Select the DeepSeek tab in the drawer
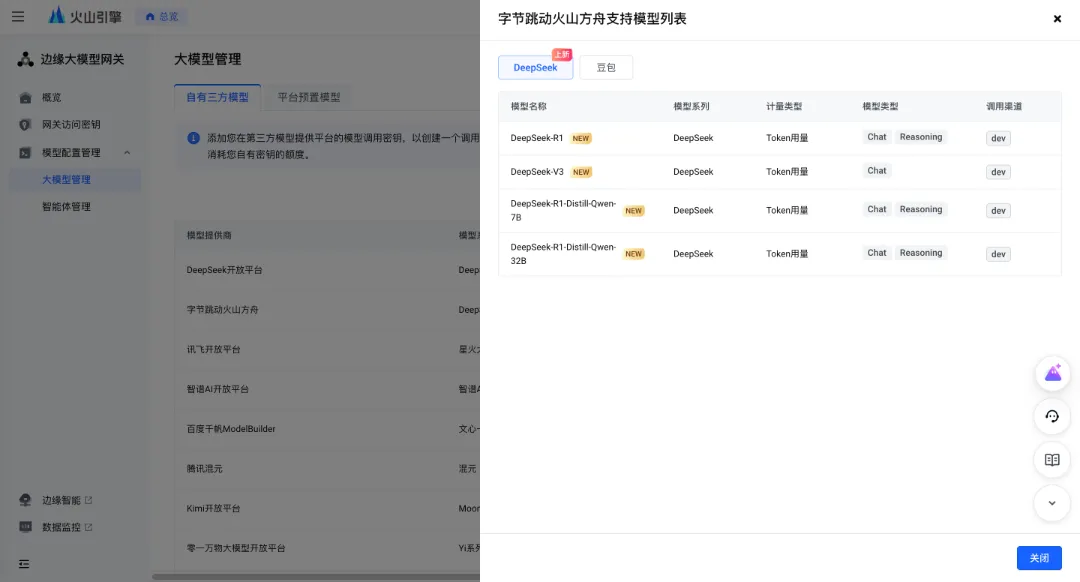The width and height of the screenshot is (1080, 582). [x=535, y=67]
